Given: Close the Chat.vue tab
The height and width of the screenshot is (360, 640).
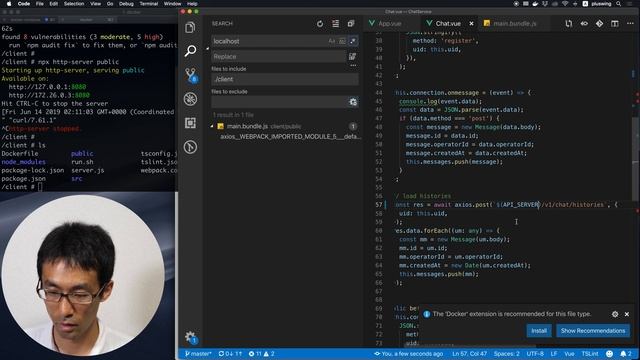Looking at the screenshot, I should (x=471, y=24).
